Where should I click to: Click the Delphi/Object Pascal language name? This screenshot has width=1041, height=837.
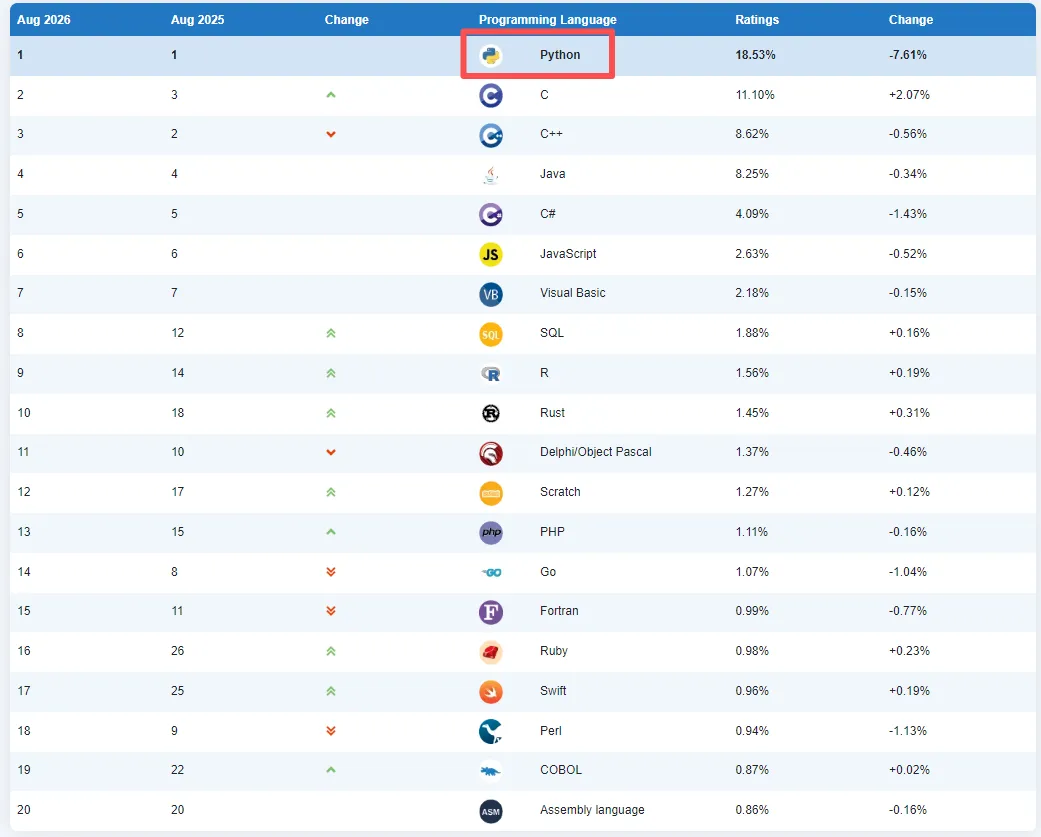[x=596, y=452]
